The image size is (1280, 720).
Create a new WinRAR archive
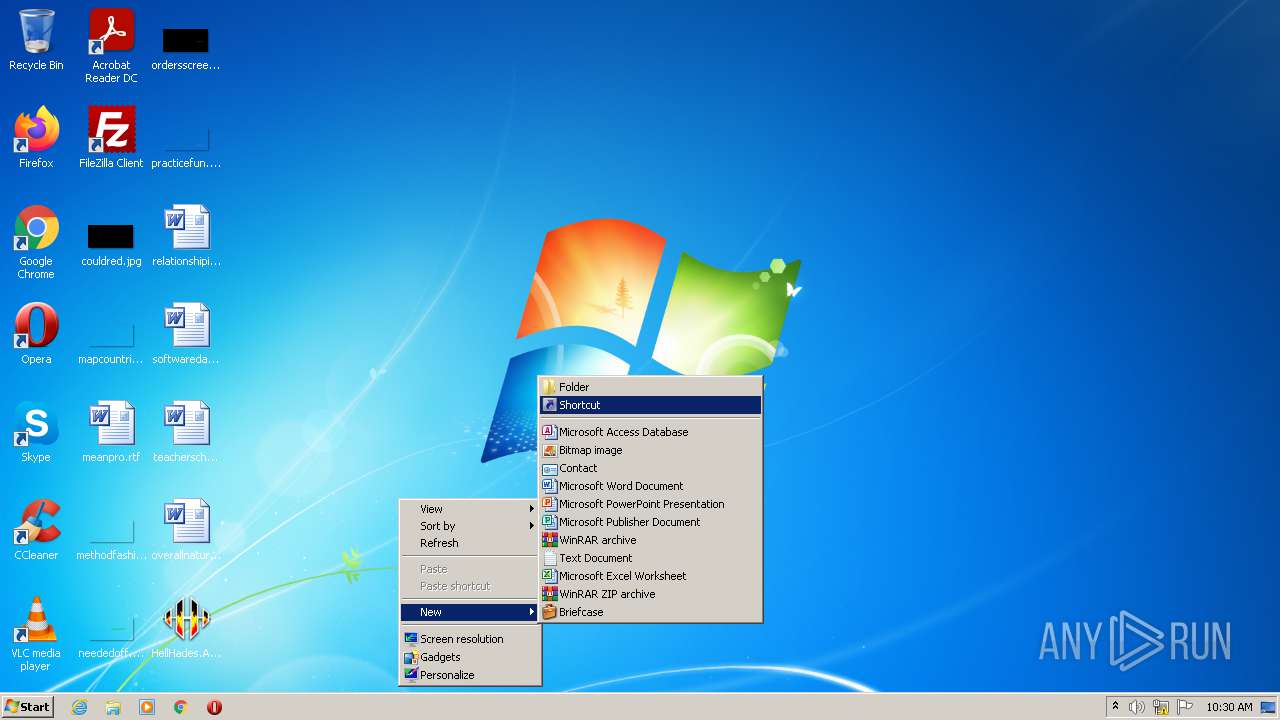(651, 540)
